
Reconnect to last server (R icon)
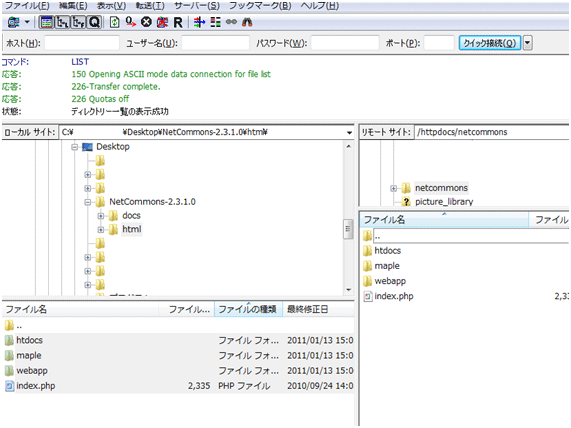(x=178, y=23)
